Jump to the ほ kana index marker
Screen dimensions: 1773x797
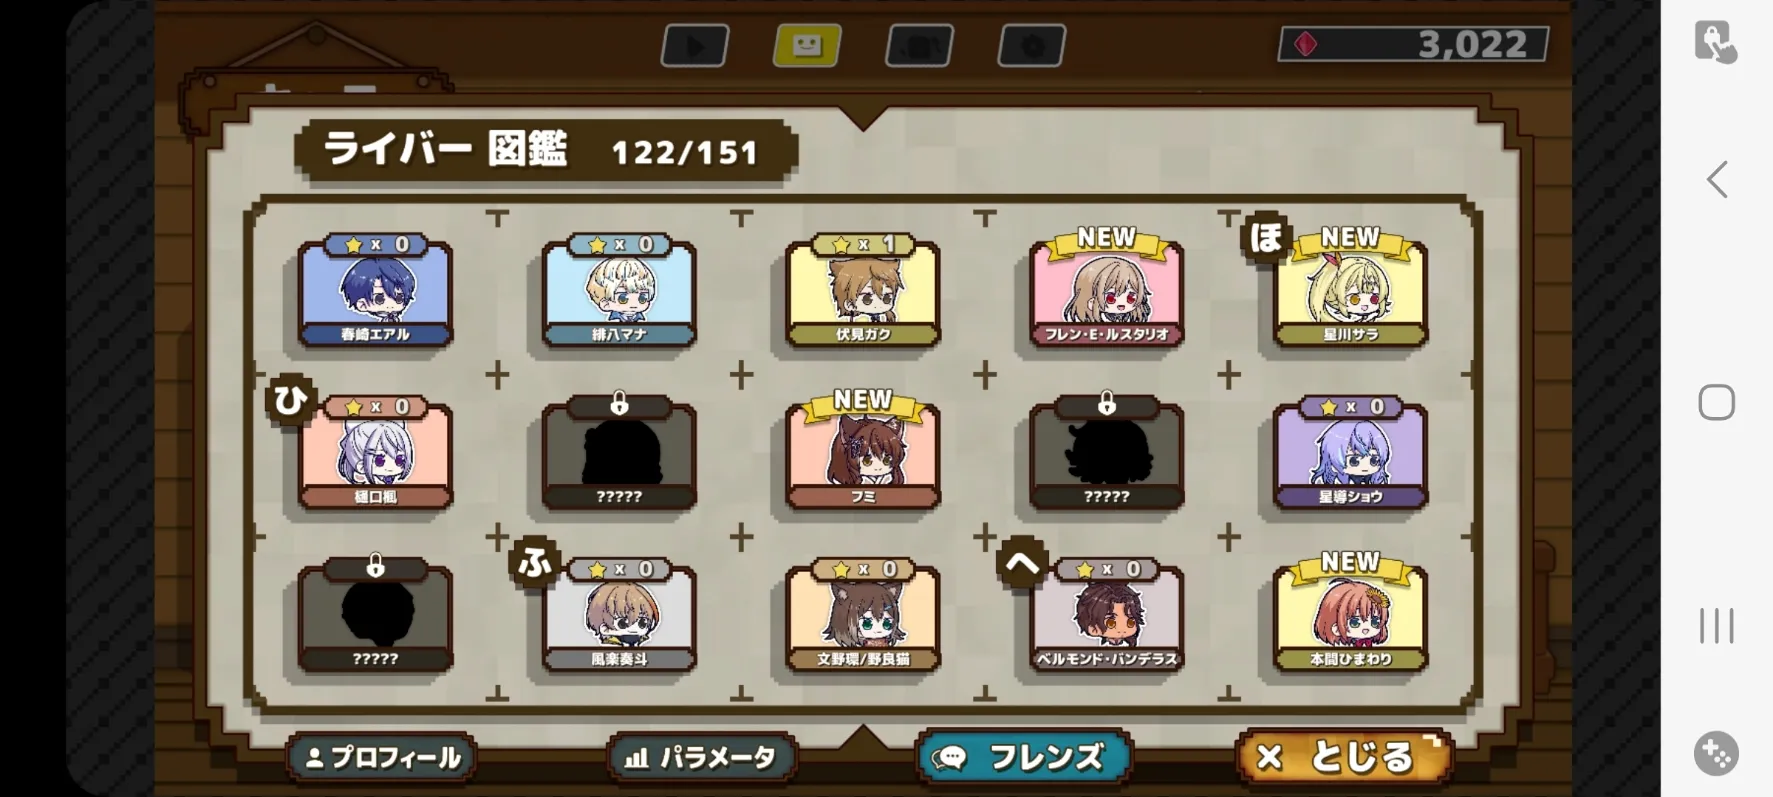[x=1265, y=237]
